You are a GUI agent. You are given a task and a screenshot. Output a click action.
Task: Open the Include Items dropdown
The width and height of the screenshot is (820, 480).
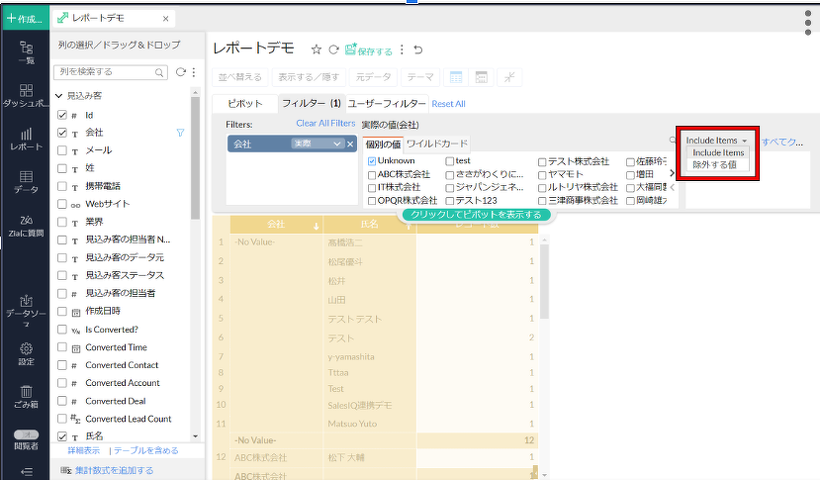pos(717,140)
